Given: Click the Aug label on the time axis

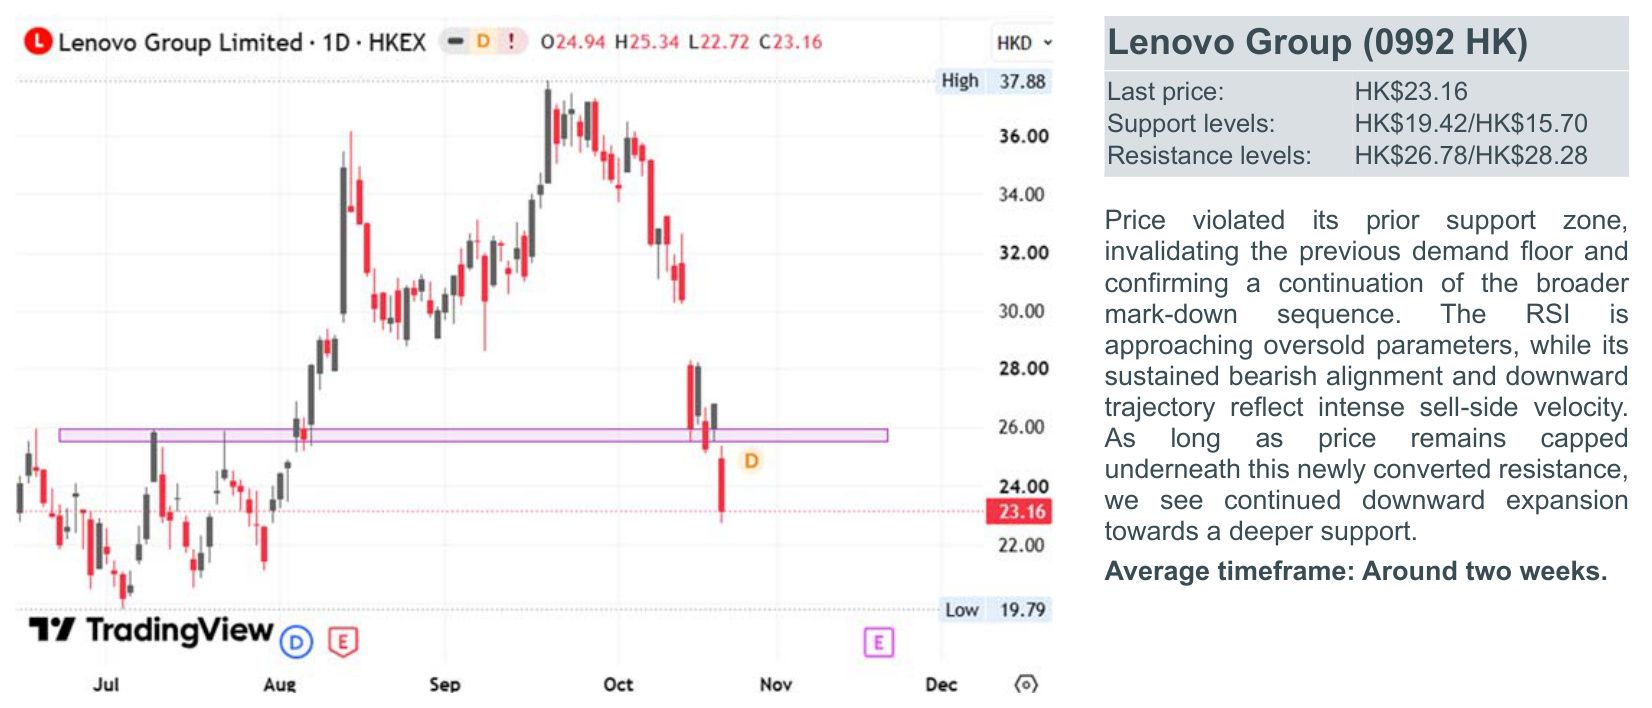Looking at the screenshot, I should coord(280,684).
